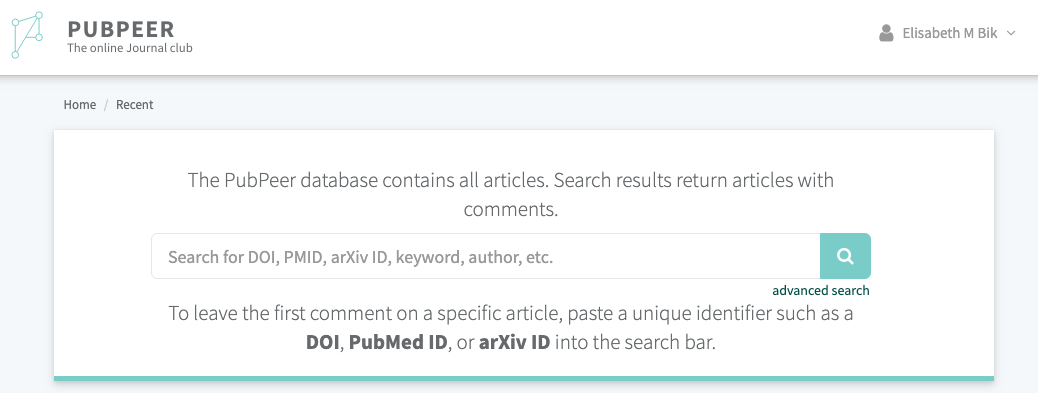Viewport: 1038px width, 393px height.
Task: Click the "PubPeer database contains all articles" sentence
Action: pyautogui.click(x=369, y=180)
